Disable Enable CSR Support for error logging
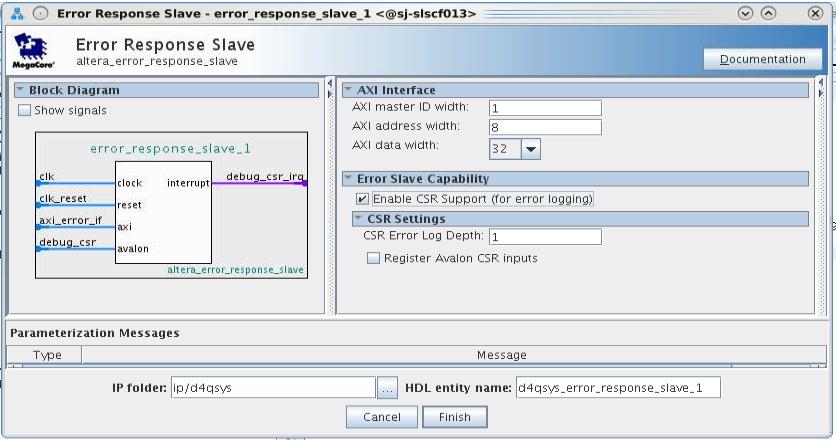 [362, 199]
